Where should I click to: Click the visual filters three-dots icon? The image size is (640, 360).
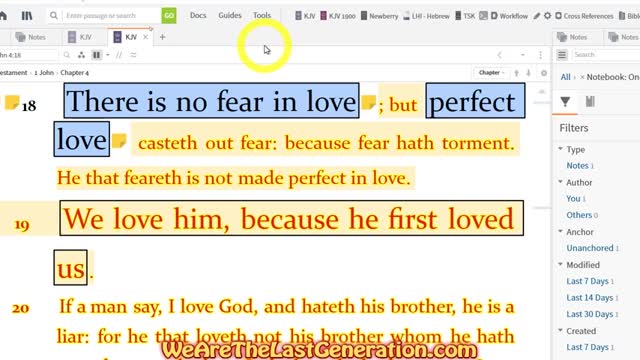click(81, 55)
